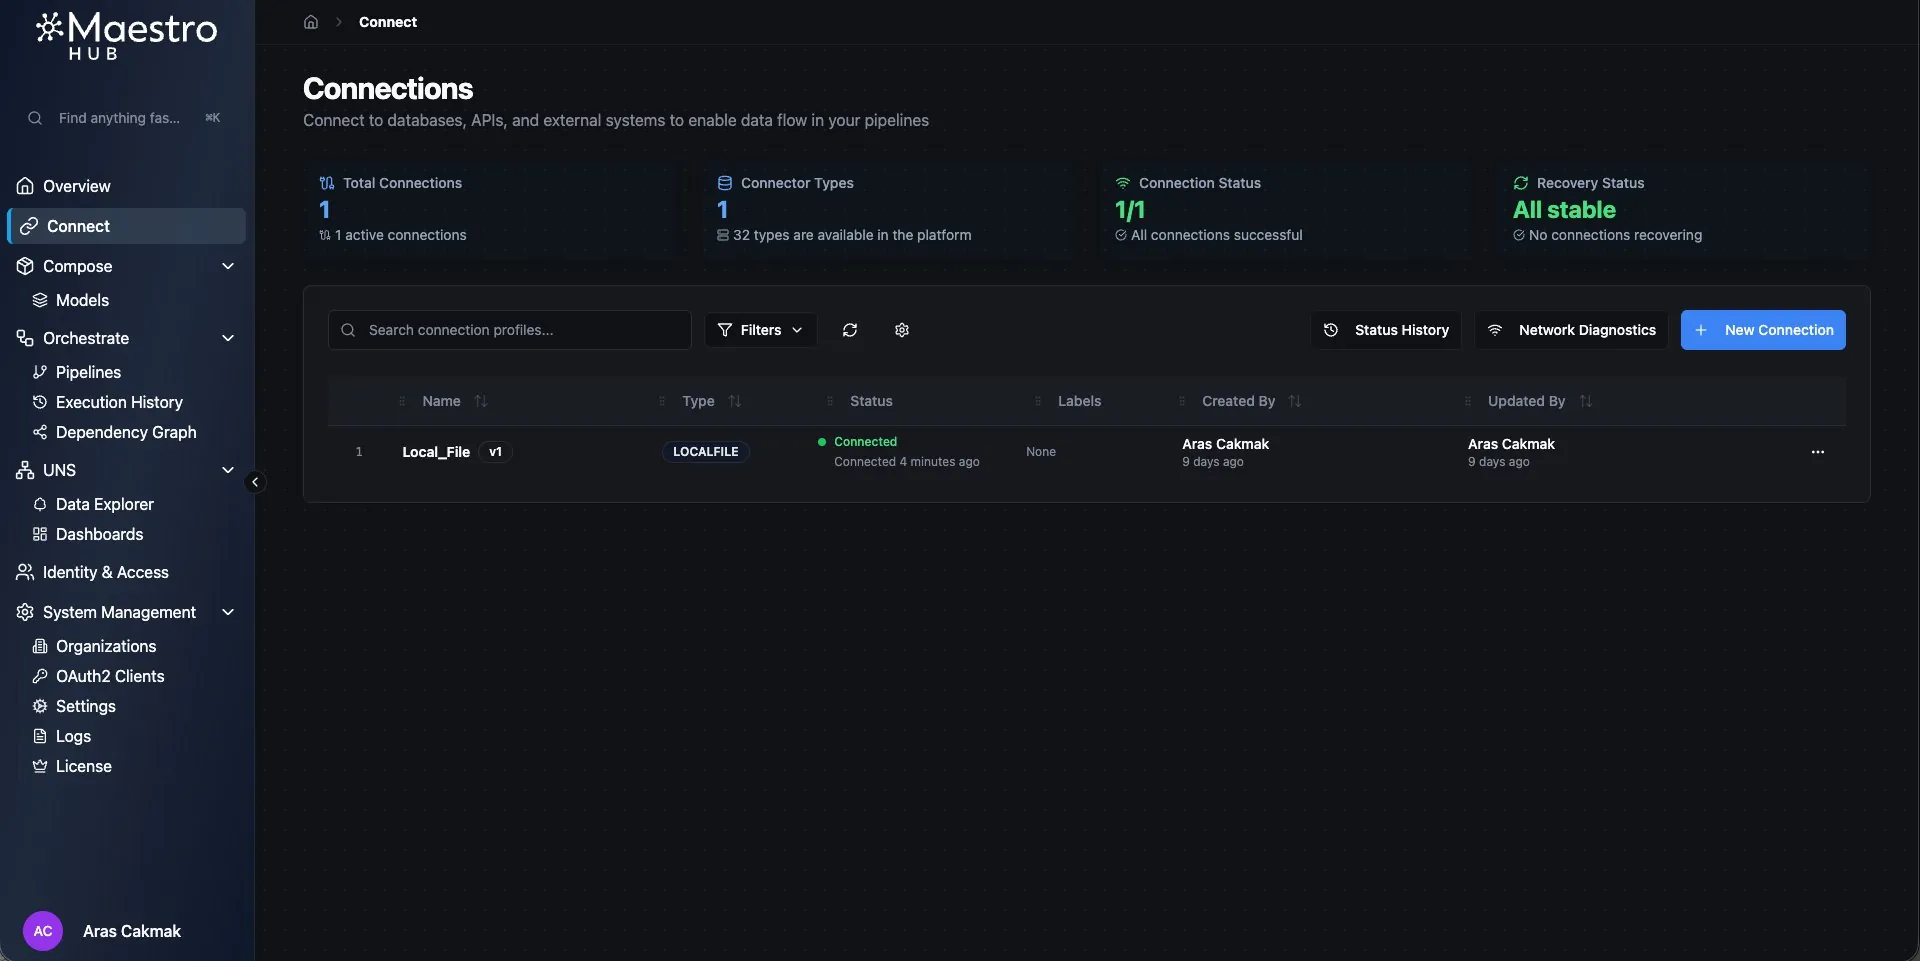The image size is (1920, 961).
Task: Focus the Search connection profiles field
Action: 510,330
